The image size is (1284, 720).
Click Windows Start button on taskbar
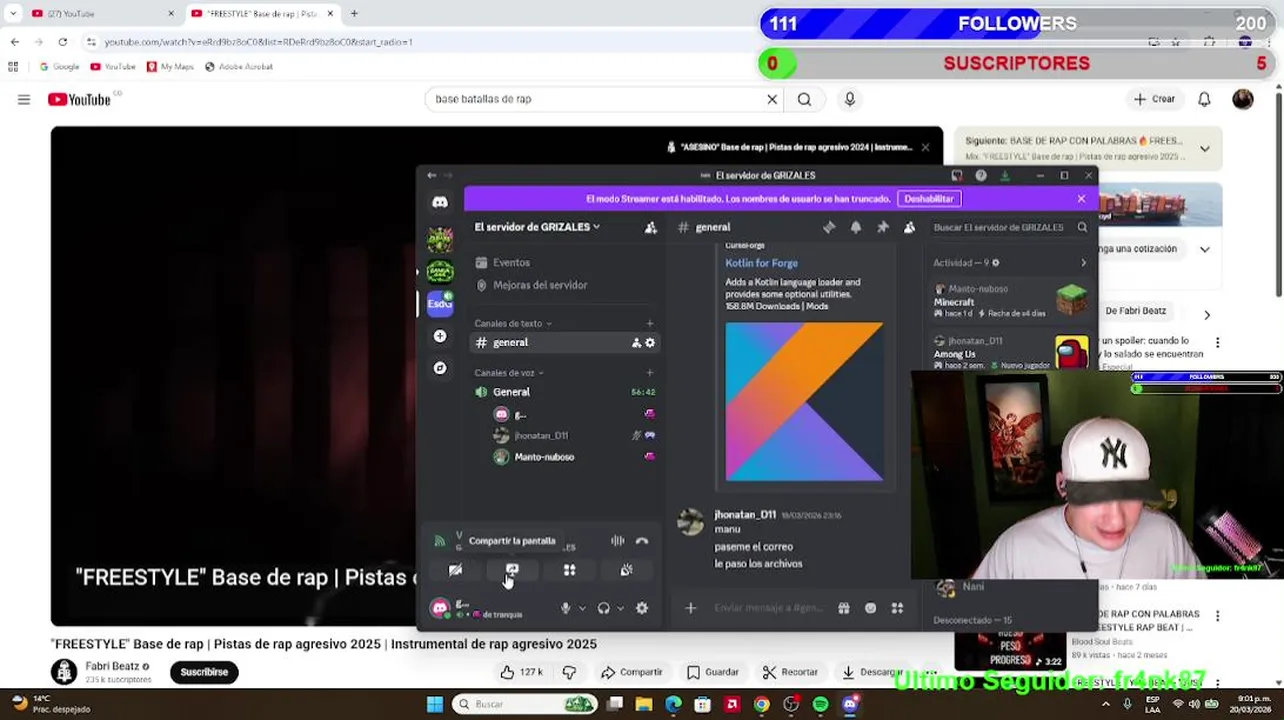click(435, 704)
